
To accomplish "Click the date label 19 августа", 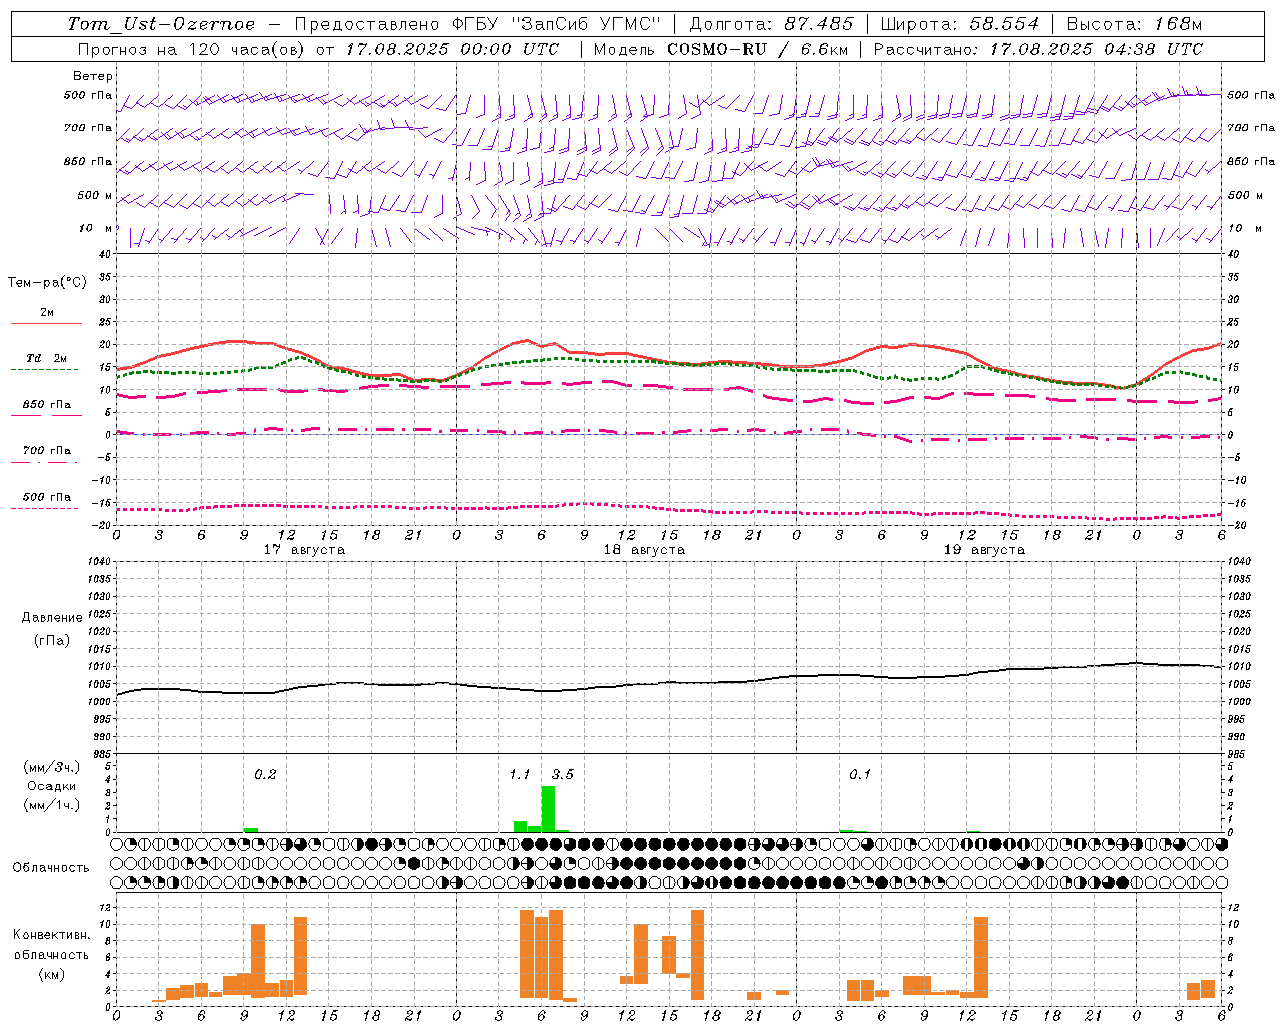I will click(984, 550).
